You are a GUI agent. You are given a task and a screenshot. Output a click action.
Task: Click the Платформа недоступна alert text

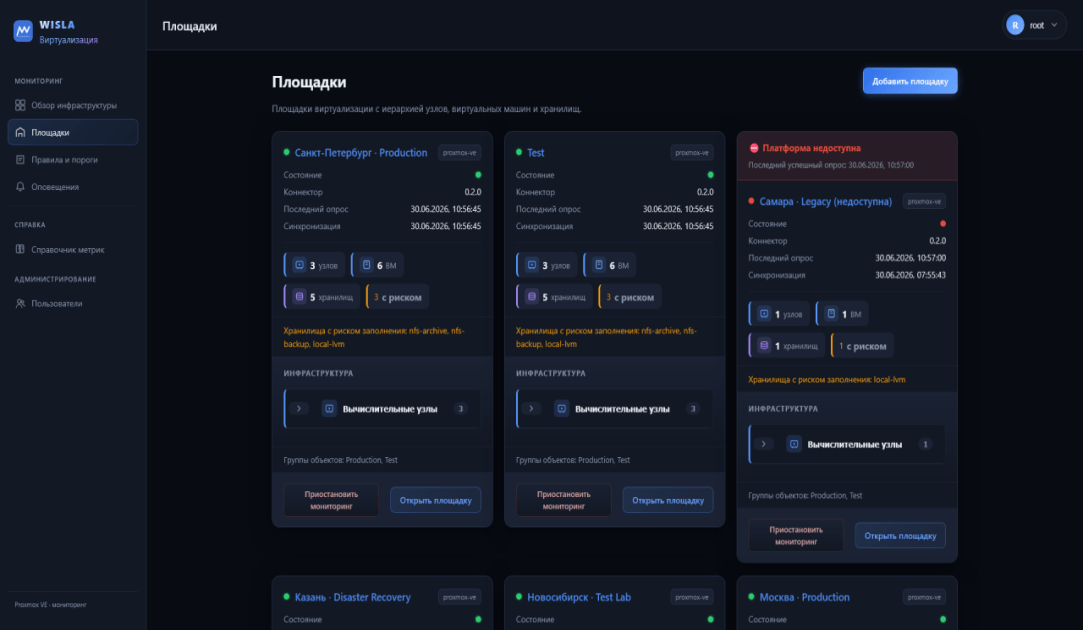tap(812, 148)
